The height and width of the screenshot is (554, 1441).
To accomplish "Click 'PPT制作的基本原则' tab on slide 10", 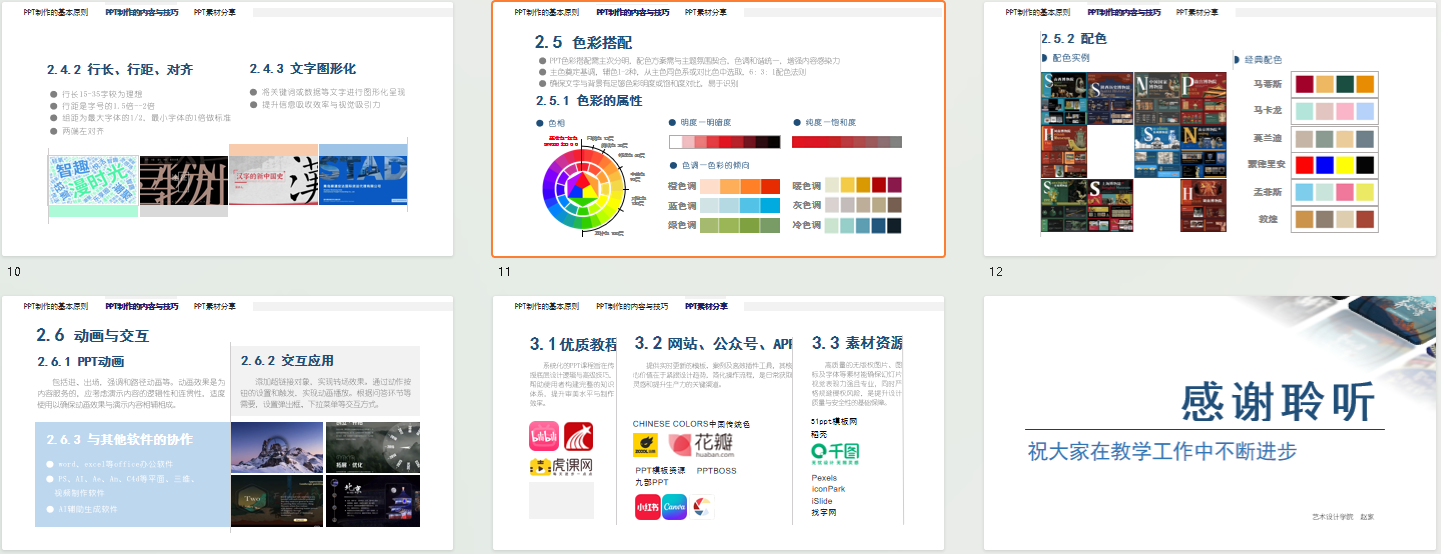I will click(56, 13).
